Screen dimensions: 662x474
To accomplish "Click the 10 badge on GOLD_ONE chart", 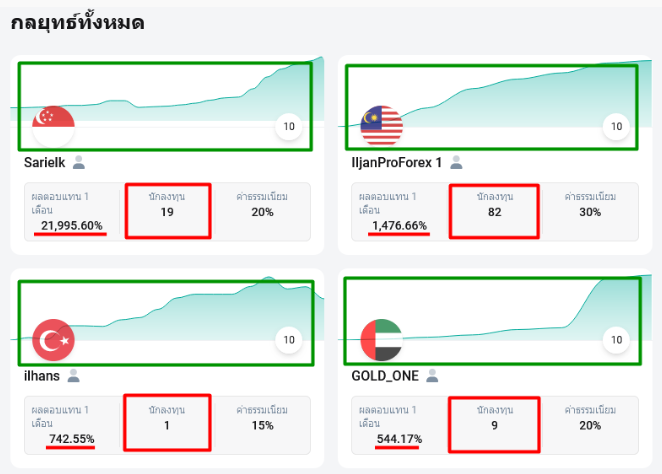I will click(x=616, y=340).
